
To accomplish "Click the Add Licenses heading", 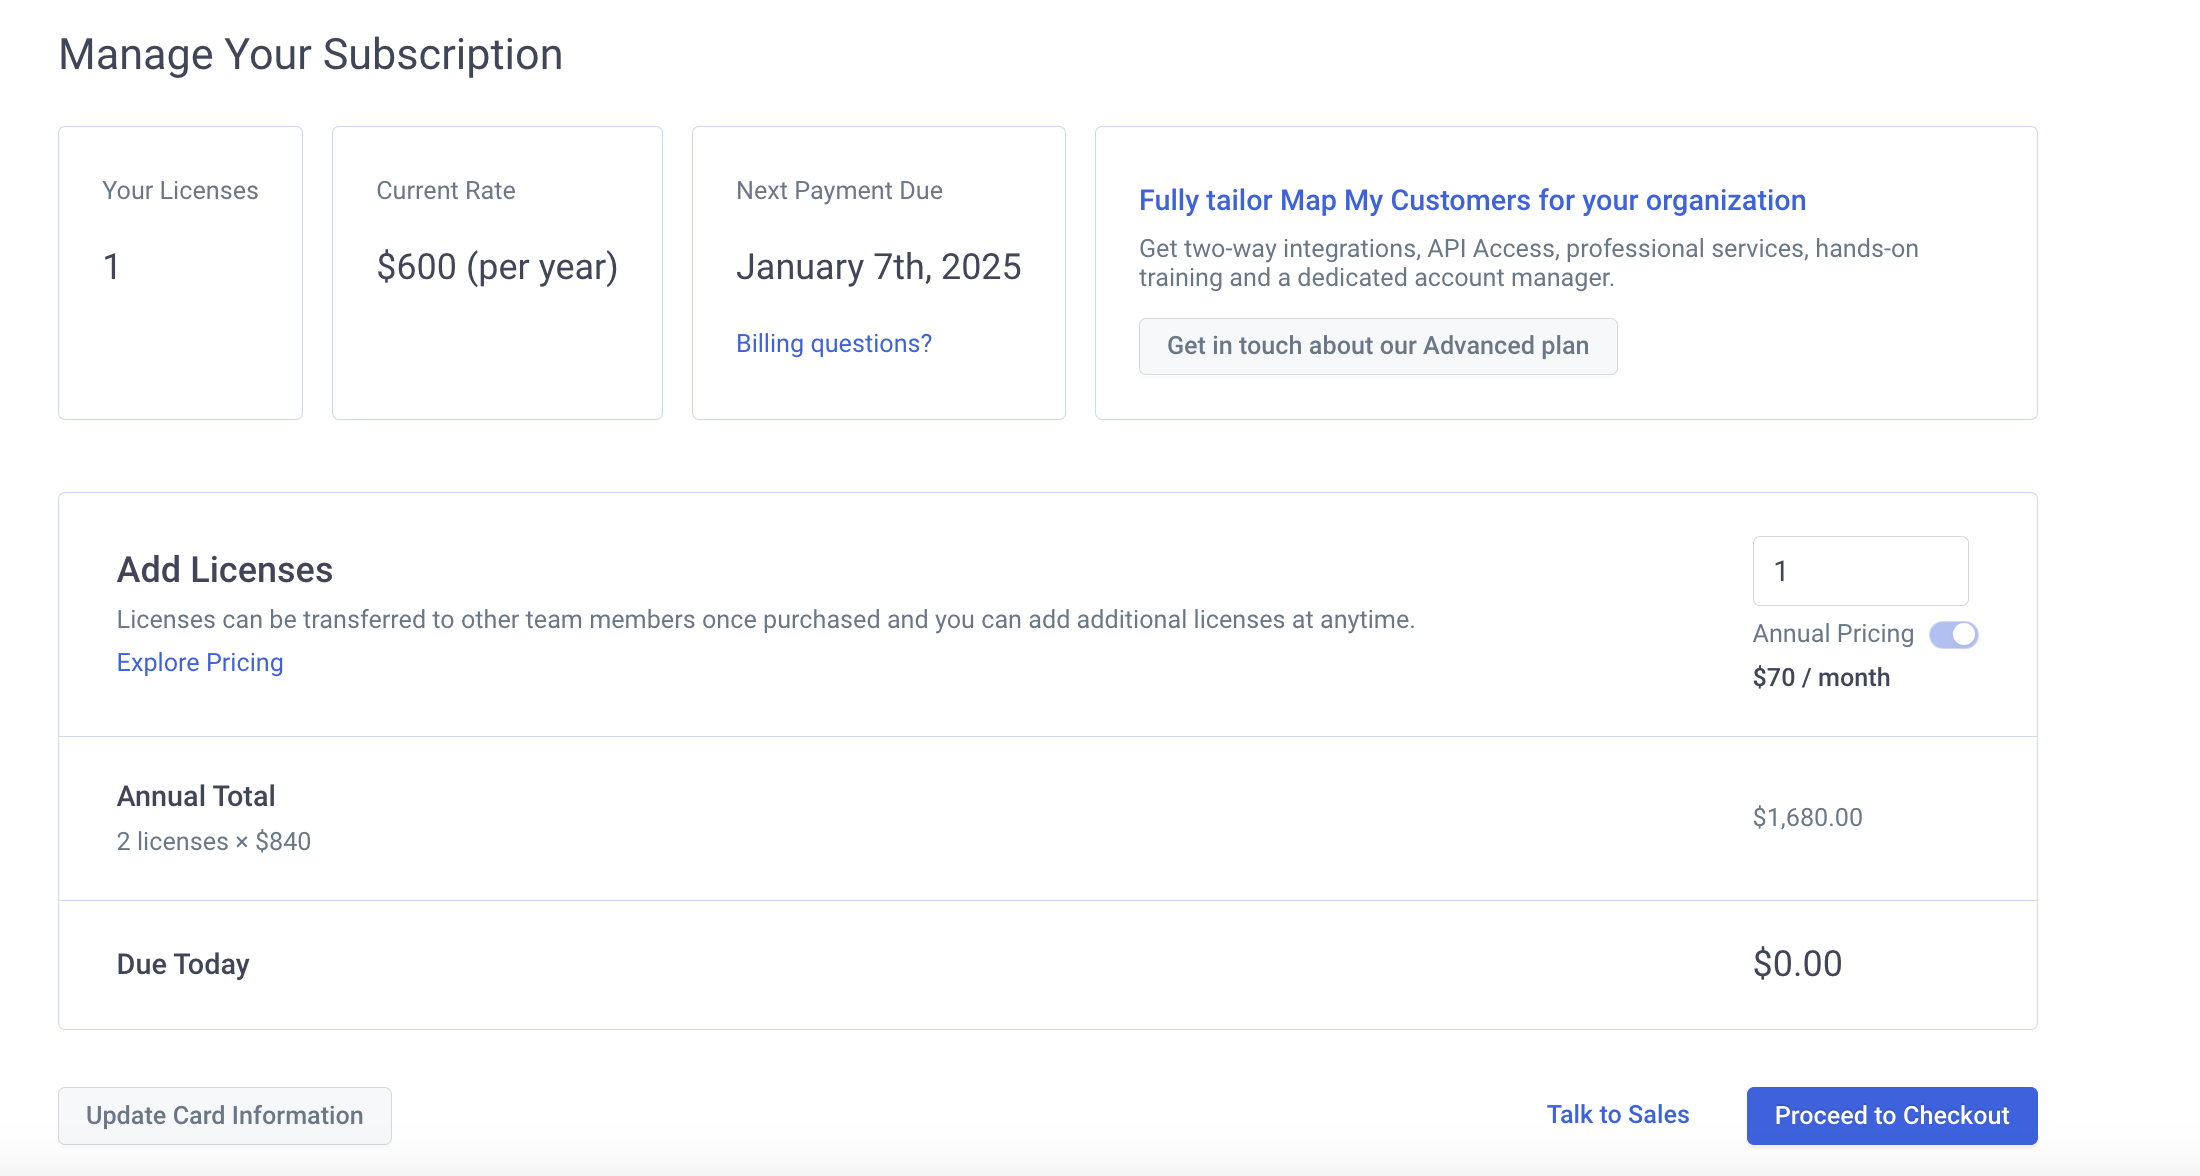I will coord(225,570).
